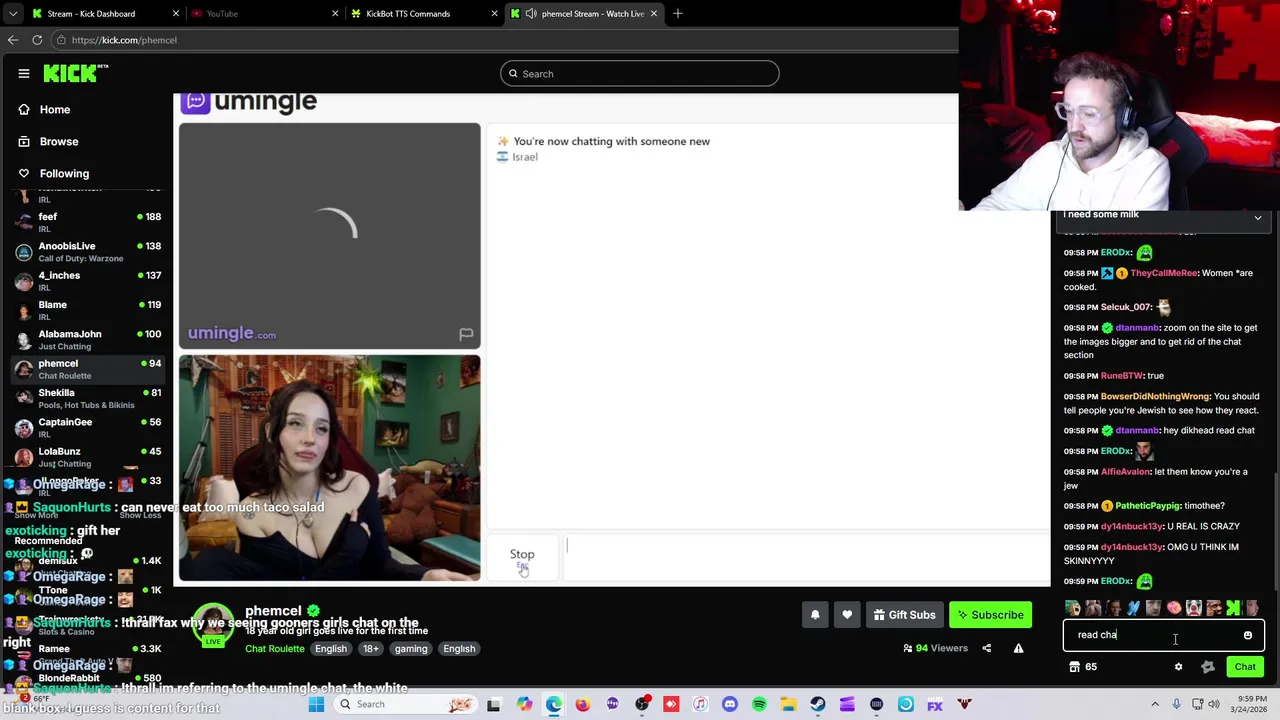Click the Stop button in Umingle

(x=522, y=559)
